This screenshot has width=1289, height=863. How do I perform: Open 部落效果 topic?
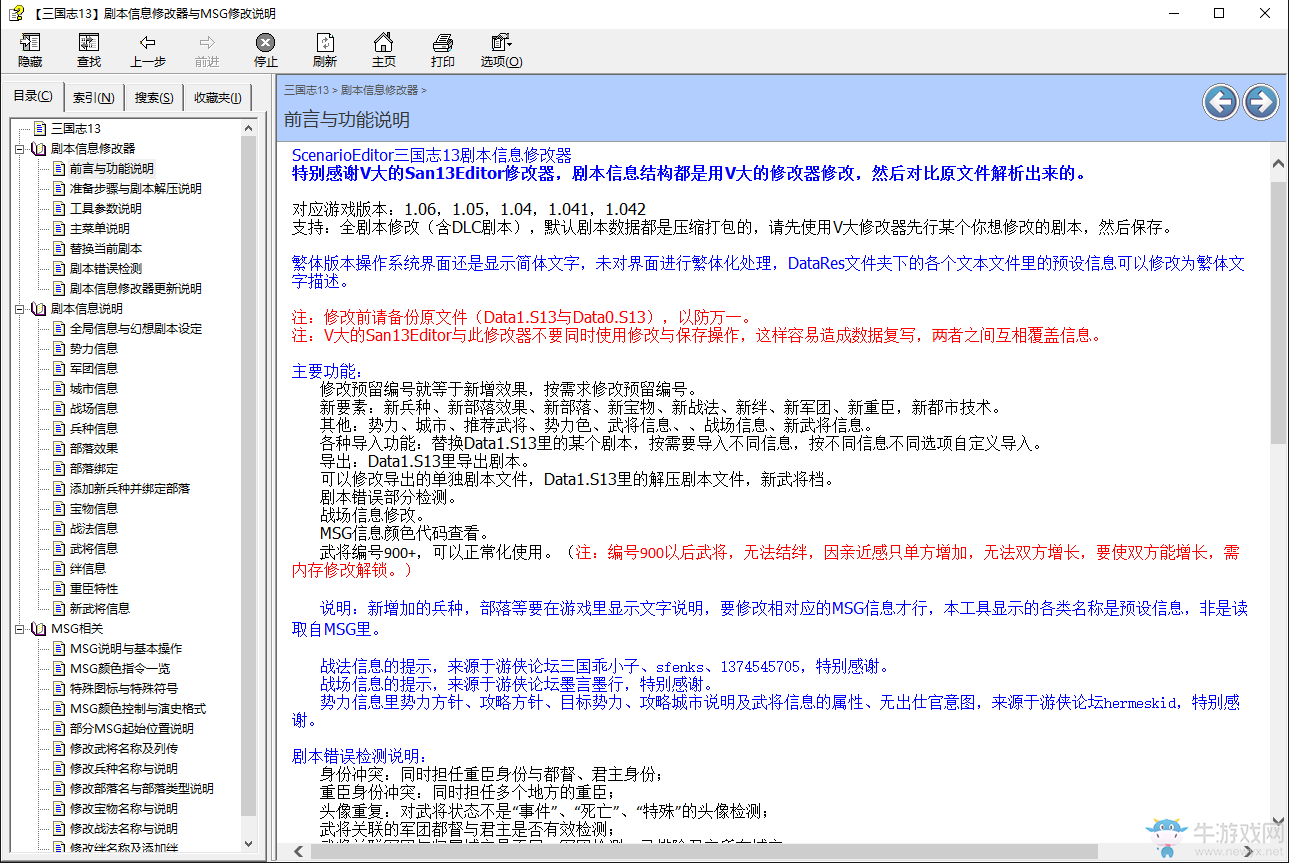coord(93,448)
